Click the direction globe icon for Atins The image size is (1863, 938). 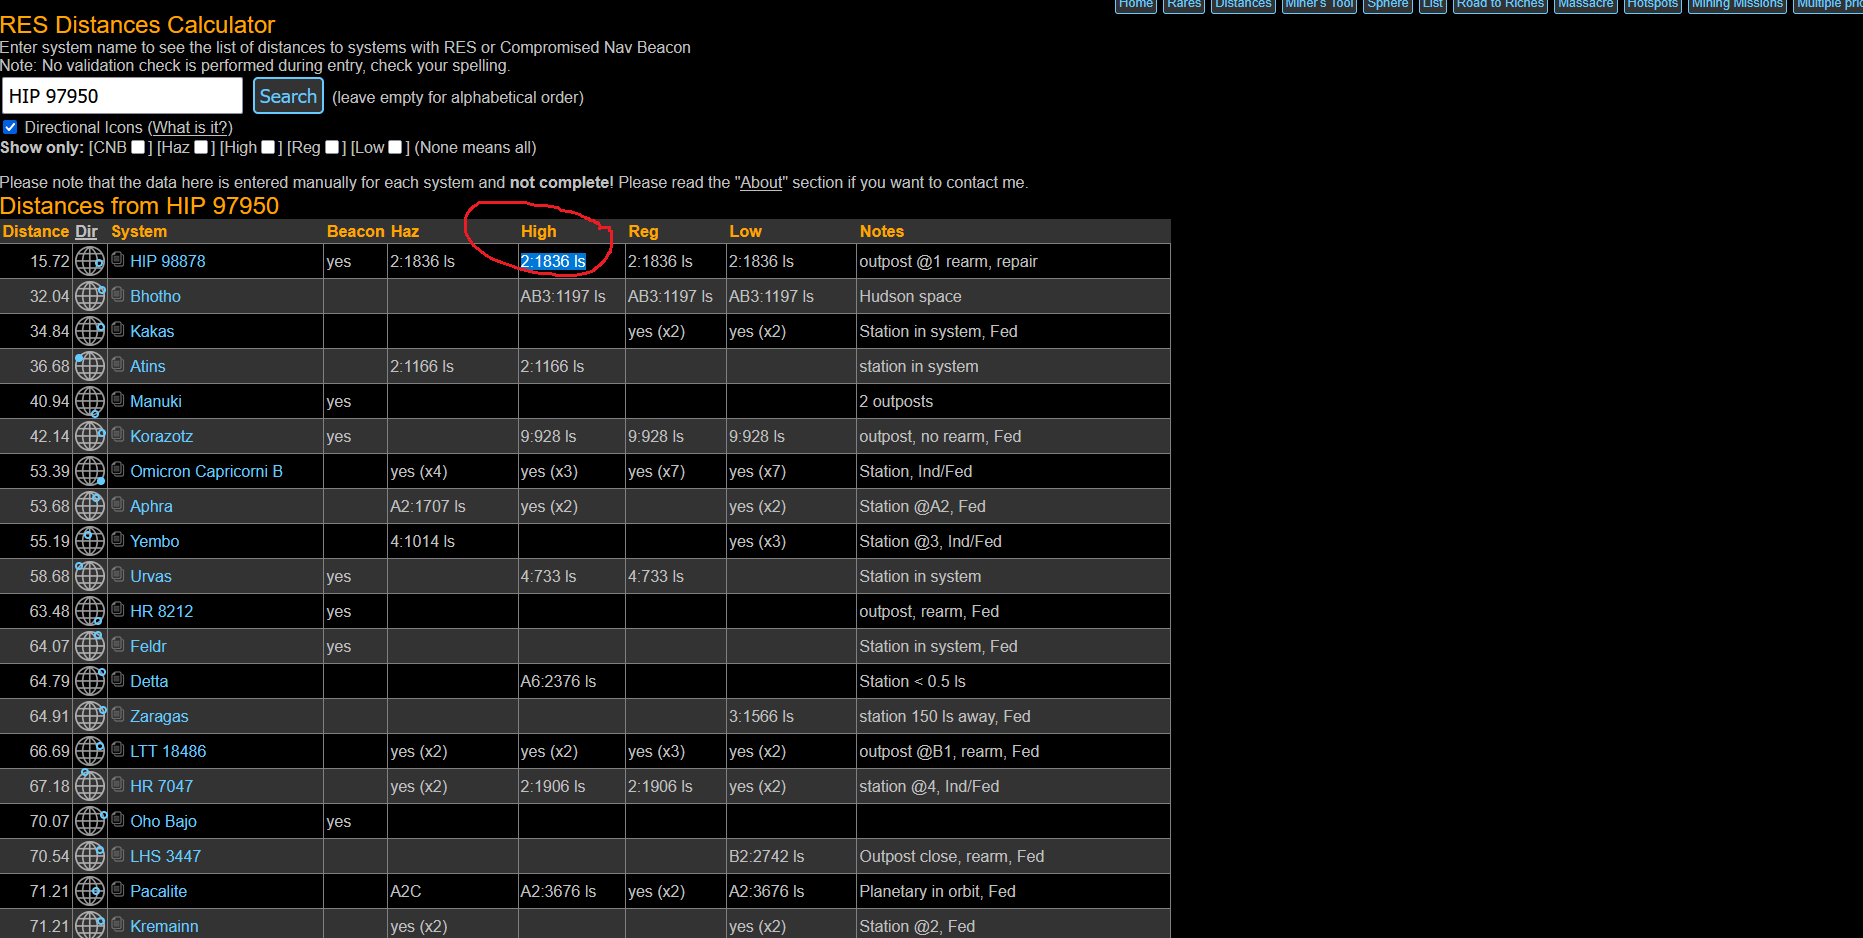point(90,366)
